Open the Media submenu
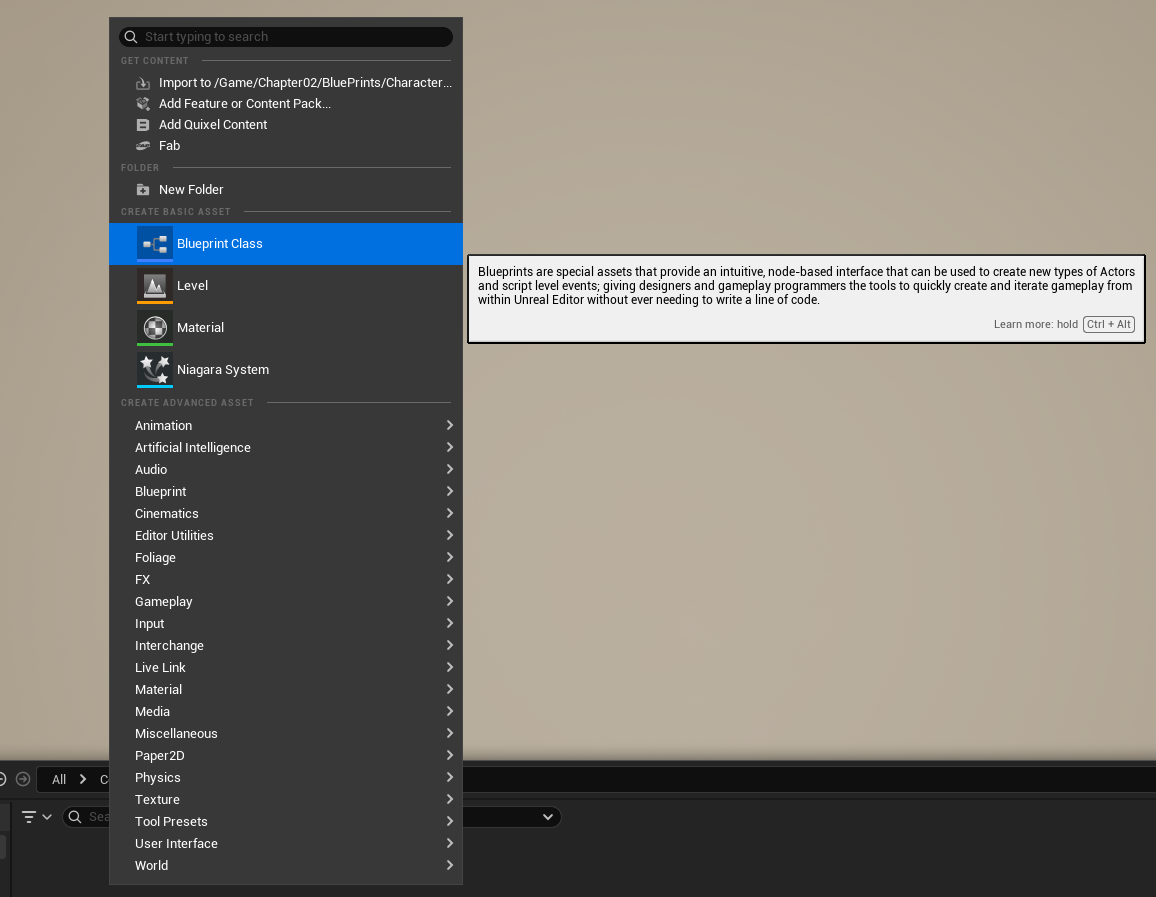This screenshot has width=1156, height=897. click(x=285, y=712)
